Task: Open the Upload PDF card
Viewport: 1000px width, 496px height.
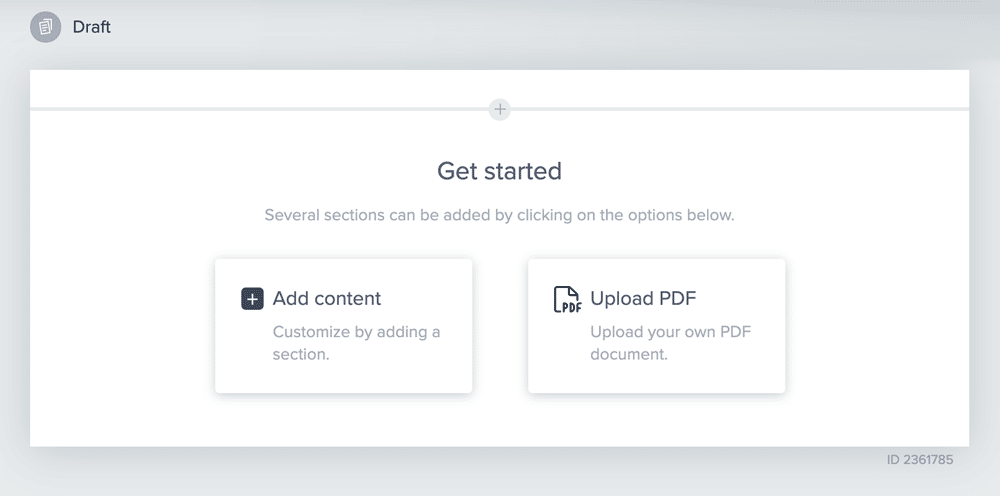Action: [656, 326]
